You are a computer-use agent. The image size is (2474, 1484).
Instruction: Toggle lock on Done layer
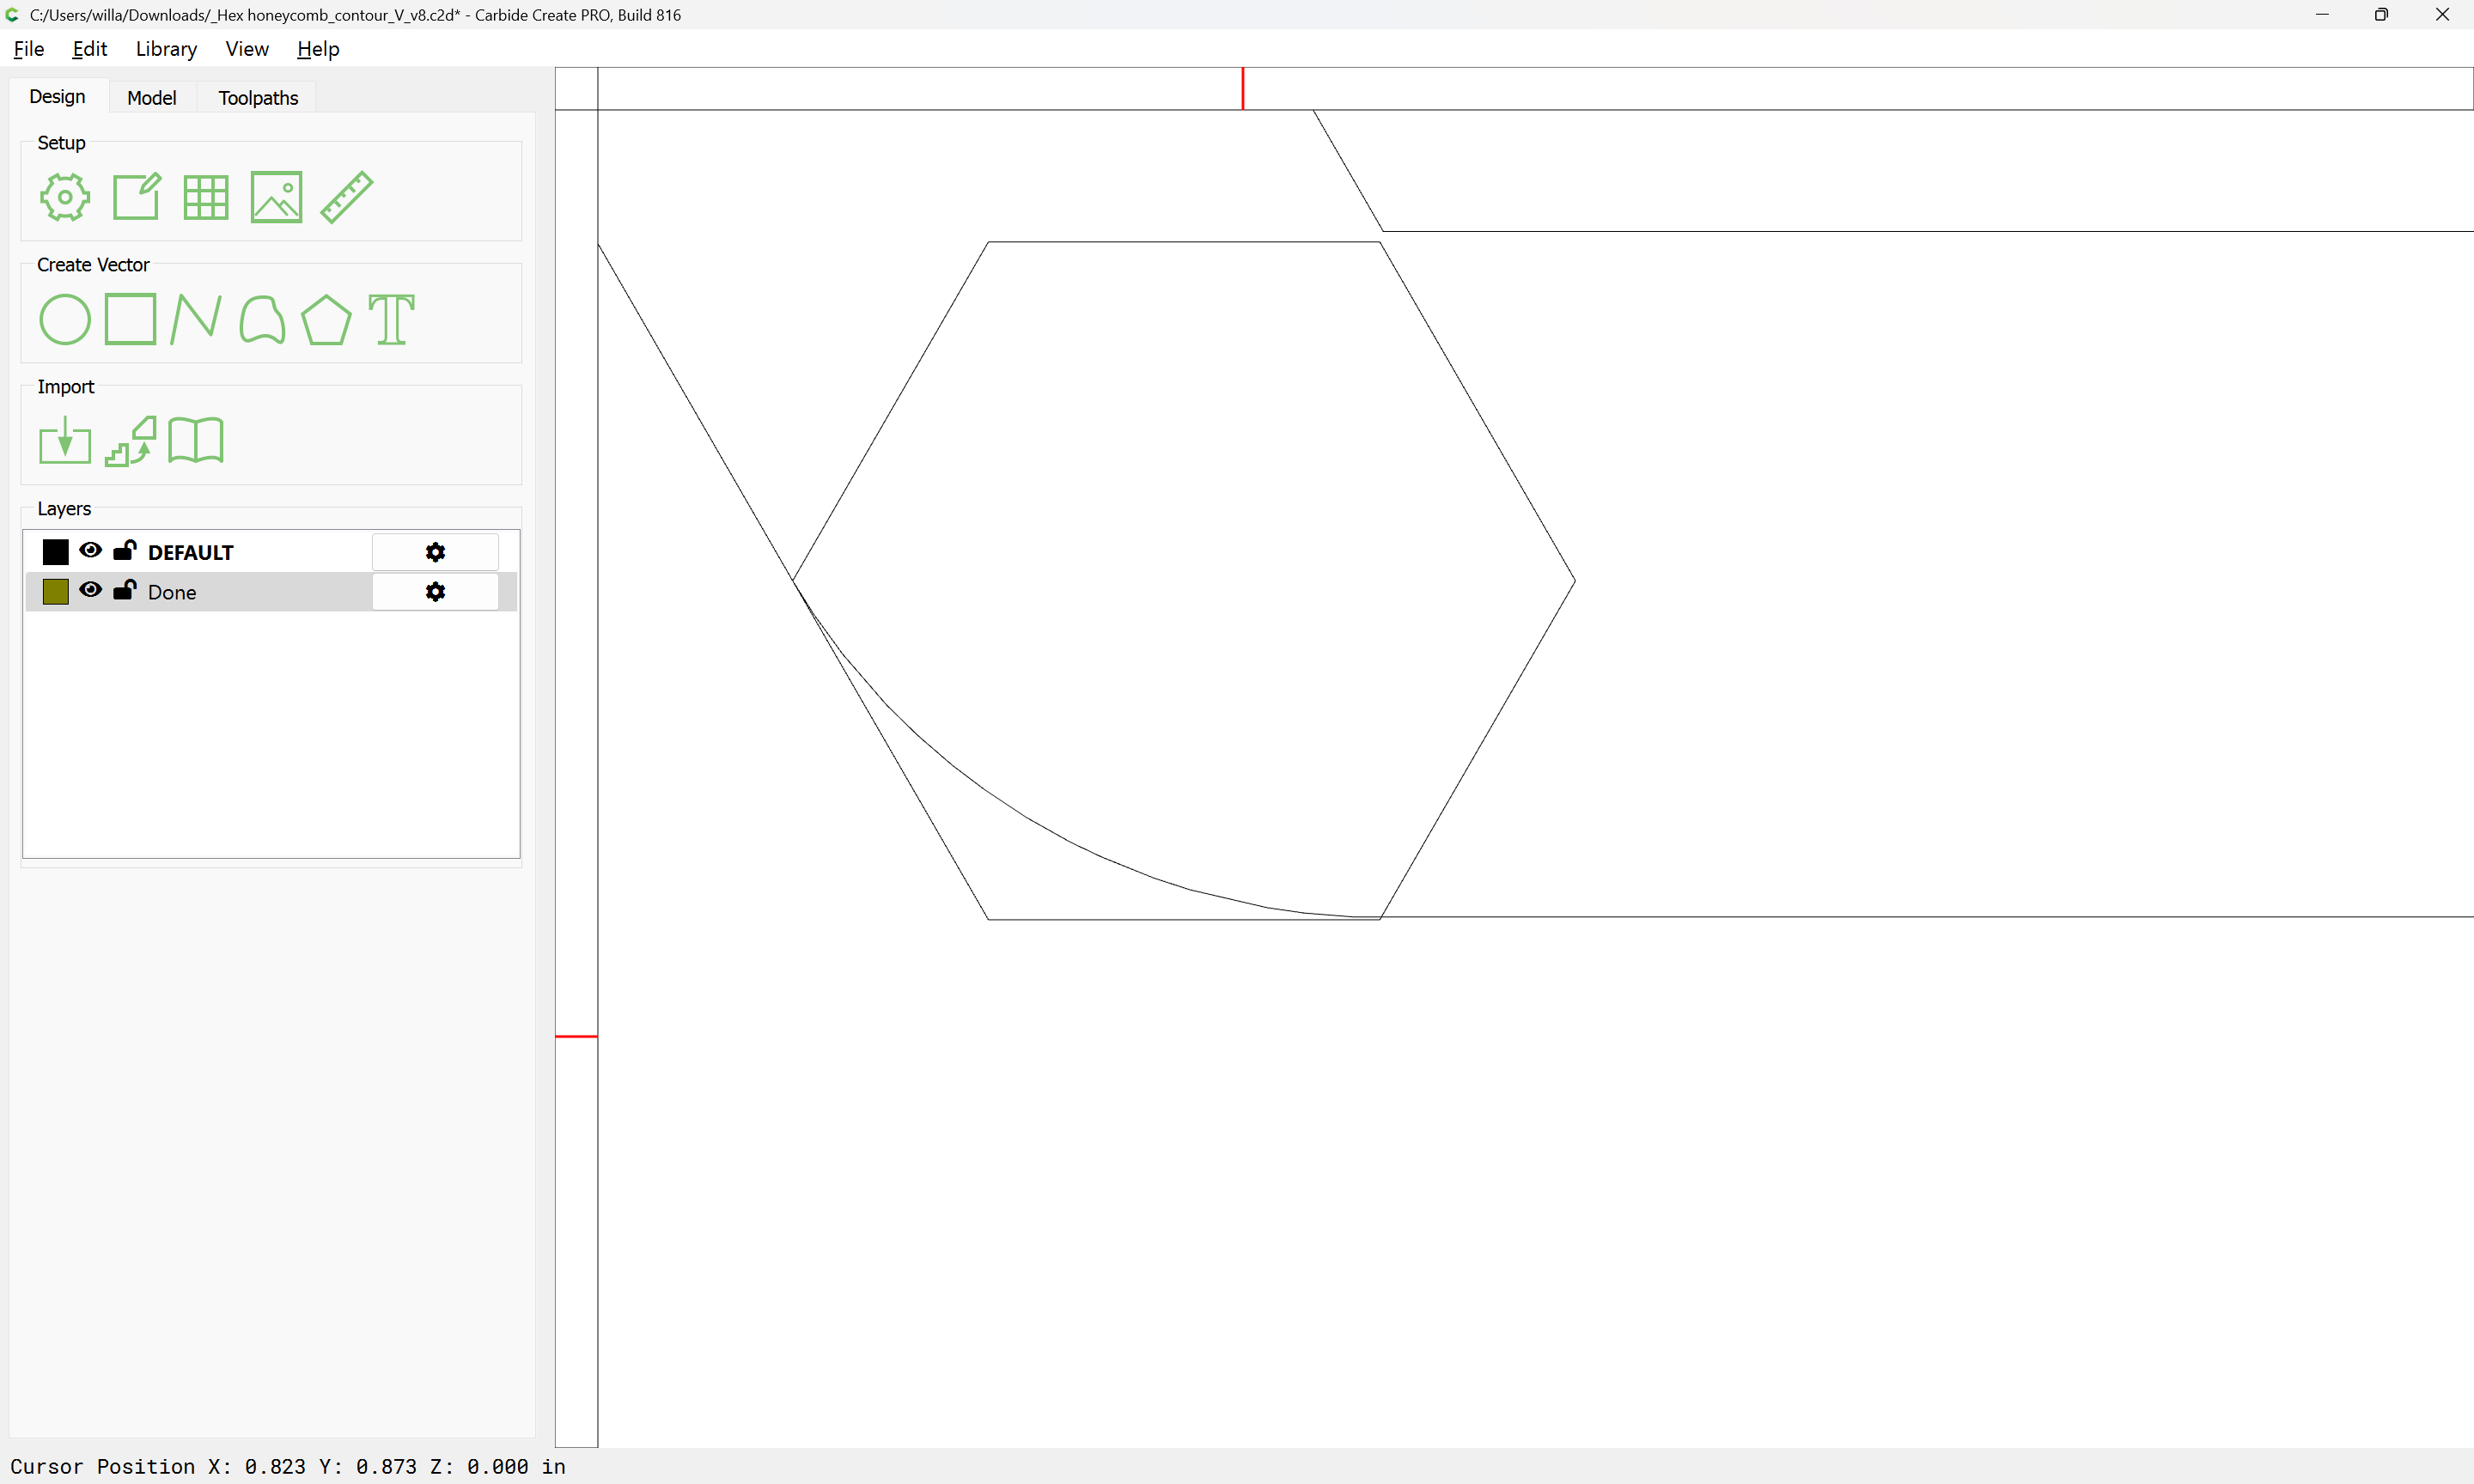coord(125,590)
